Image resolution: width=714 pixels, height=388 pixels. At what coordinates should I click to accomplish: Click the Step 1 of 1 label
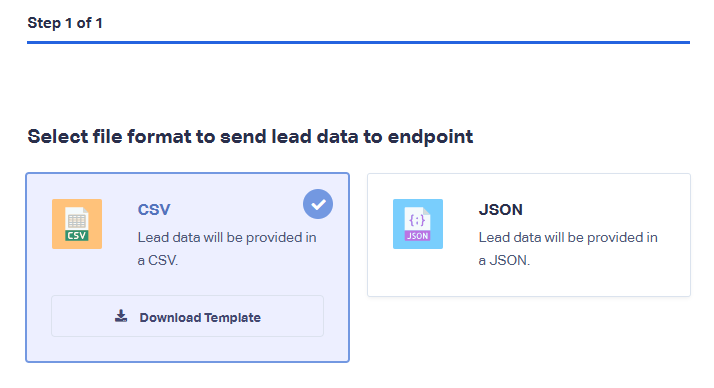point(65,23)
